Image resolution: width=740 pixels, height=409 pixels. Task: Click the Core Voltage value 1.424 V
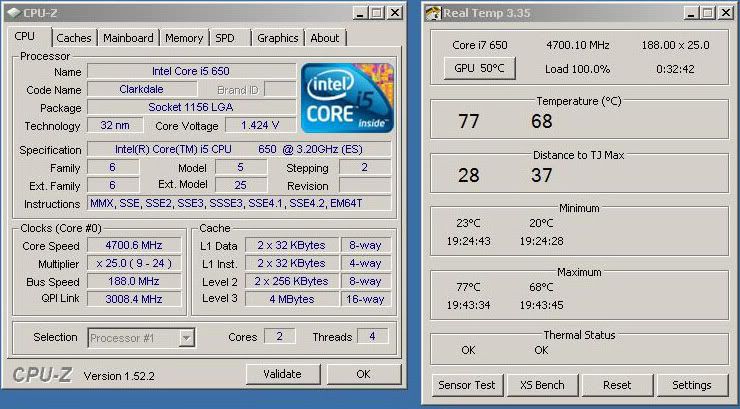pyautogui.click(x=261, y=125)
